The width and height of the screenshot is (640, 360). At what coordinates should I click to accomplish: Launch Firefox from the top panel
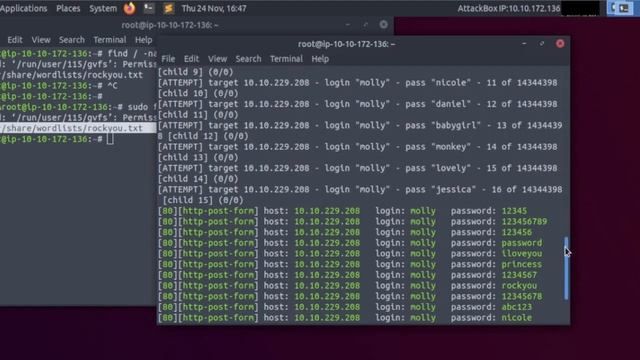tap(129, 8)
